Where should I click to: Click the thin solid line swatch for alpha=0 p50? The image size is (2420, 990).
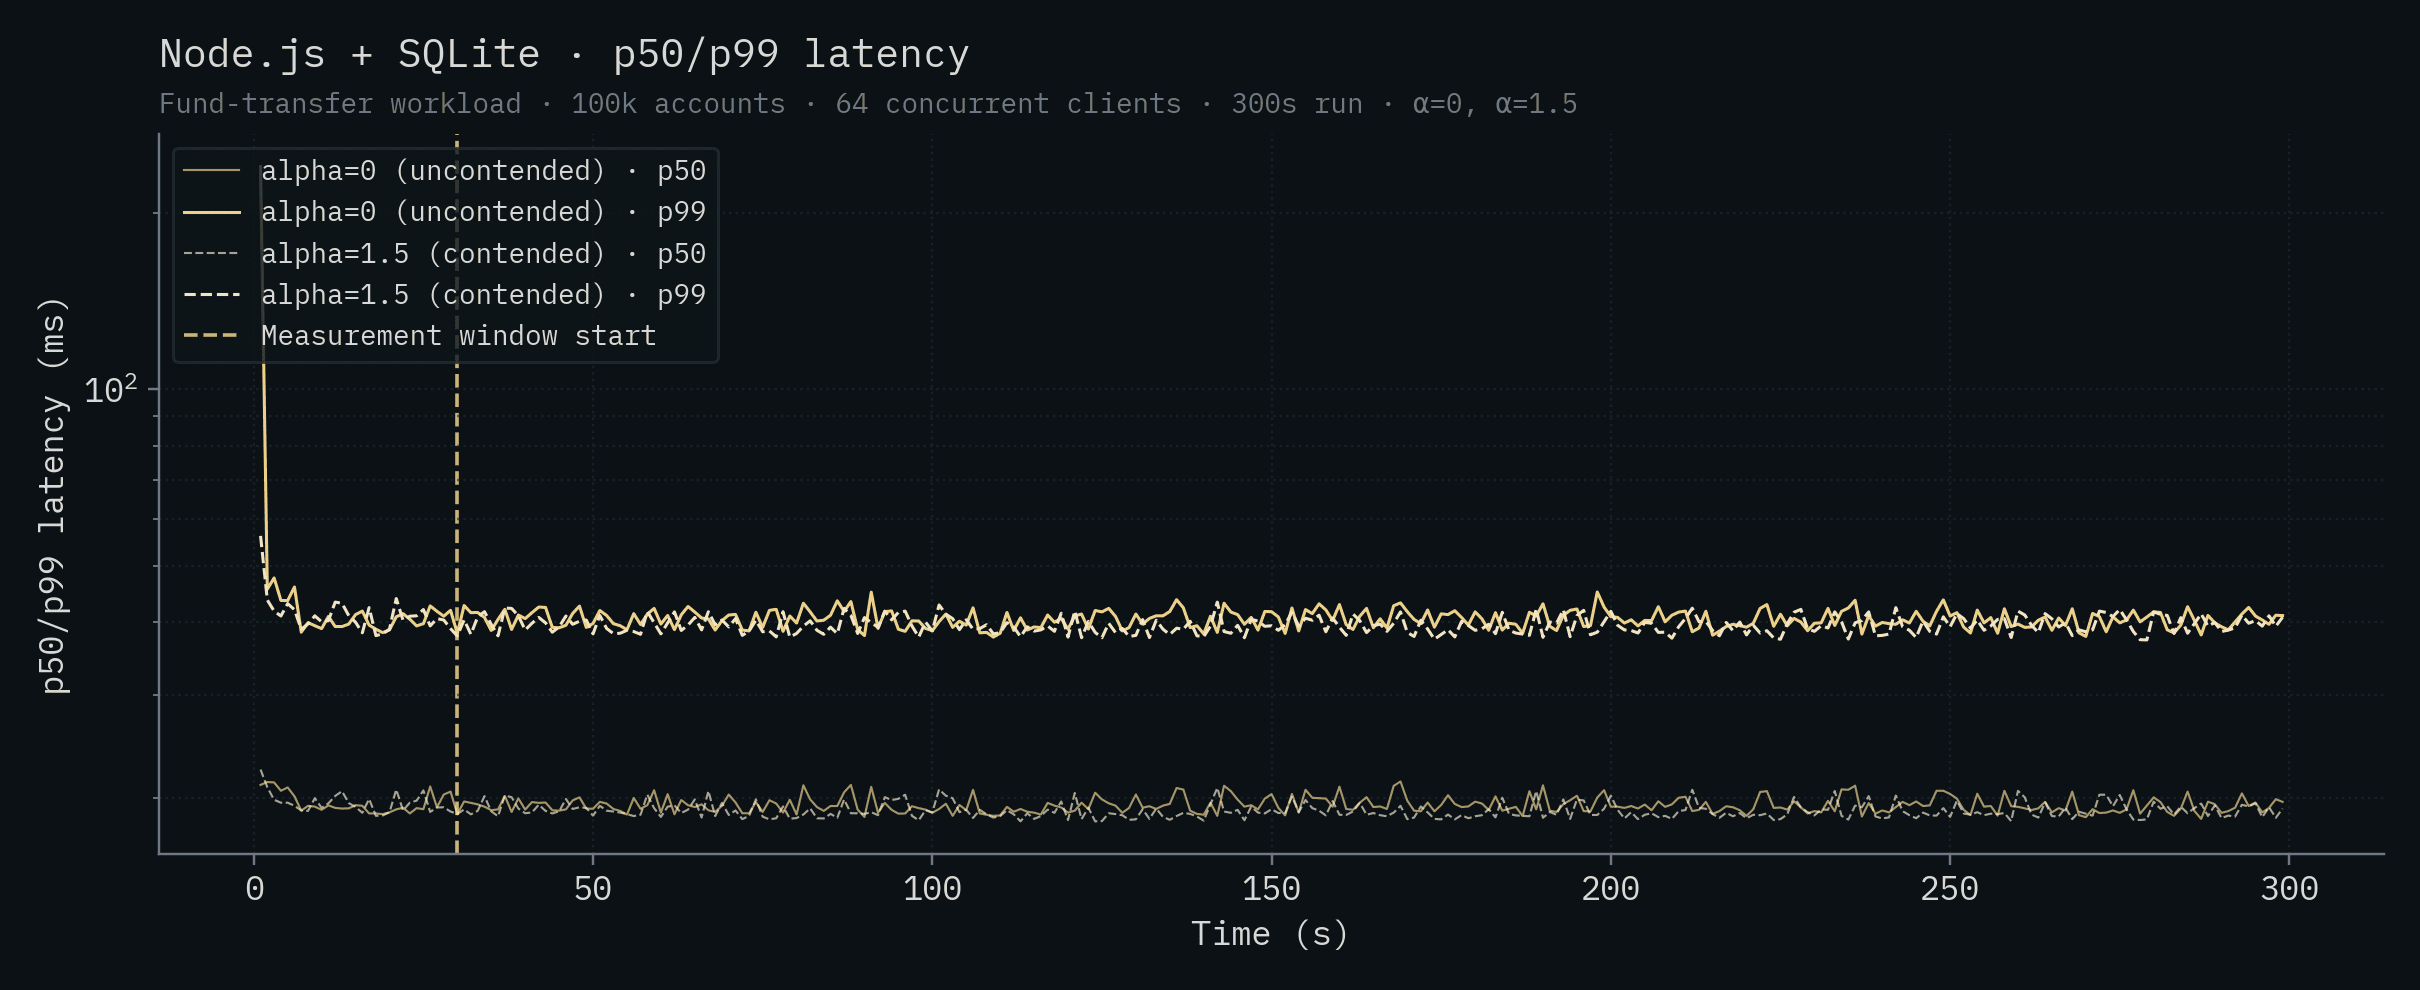tap(212, 171)
